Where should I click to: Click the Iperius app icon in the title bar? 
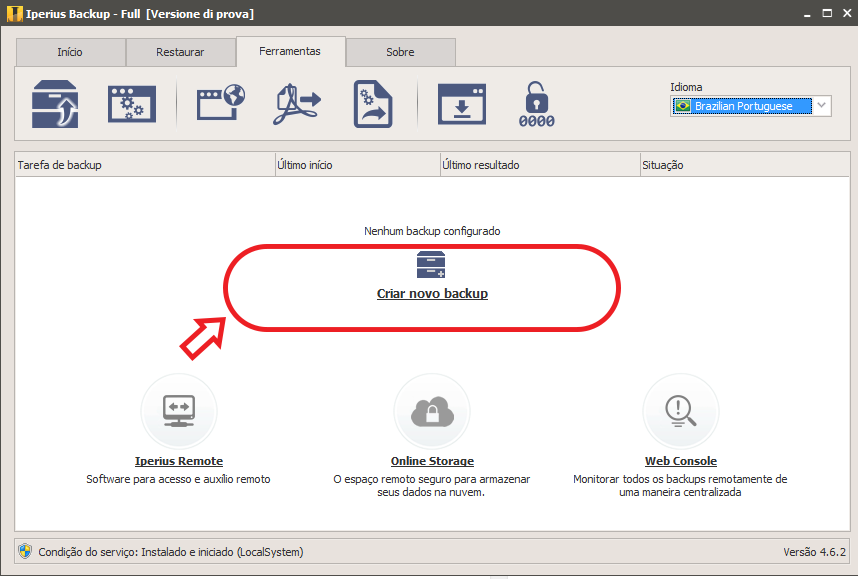click(14, 14)
